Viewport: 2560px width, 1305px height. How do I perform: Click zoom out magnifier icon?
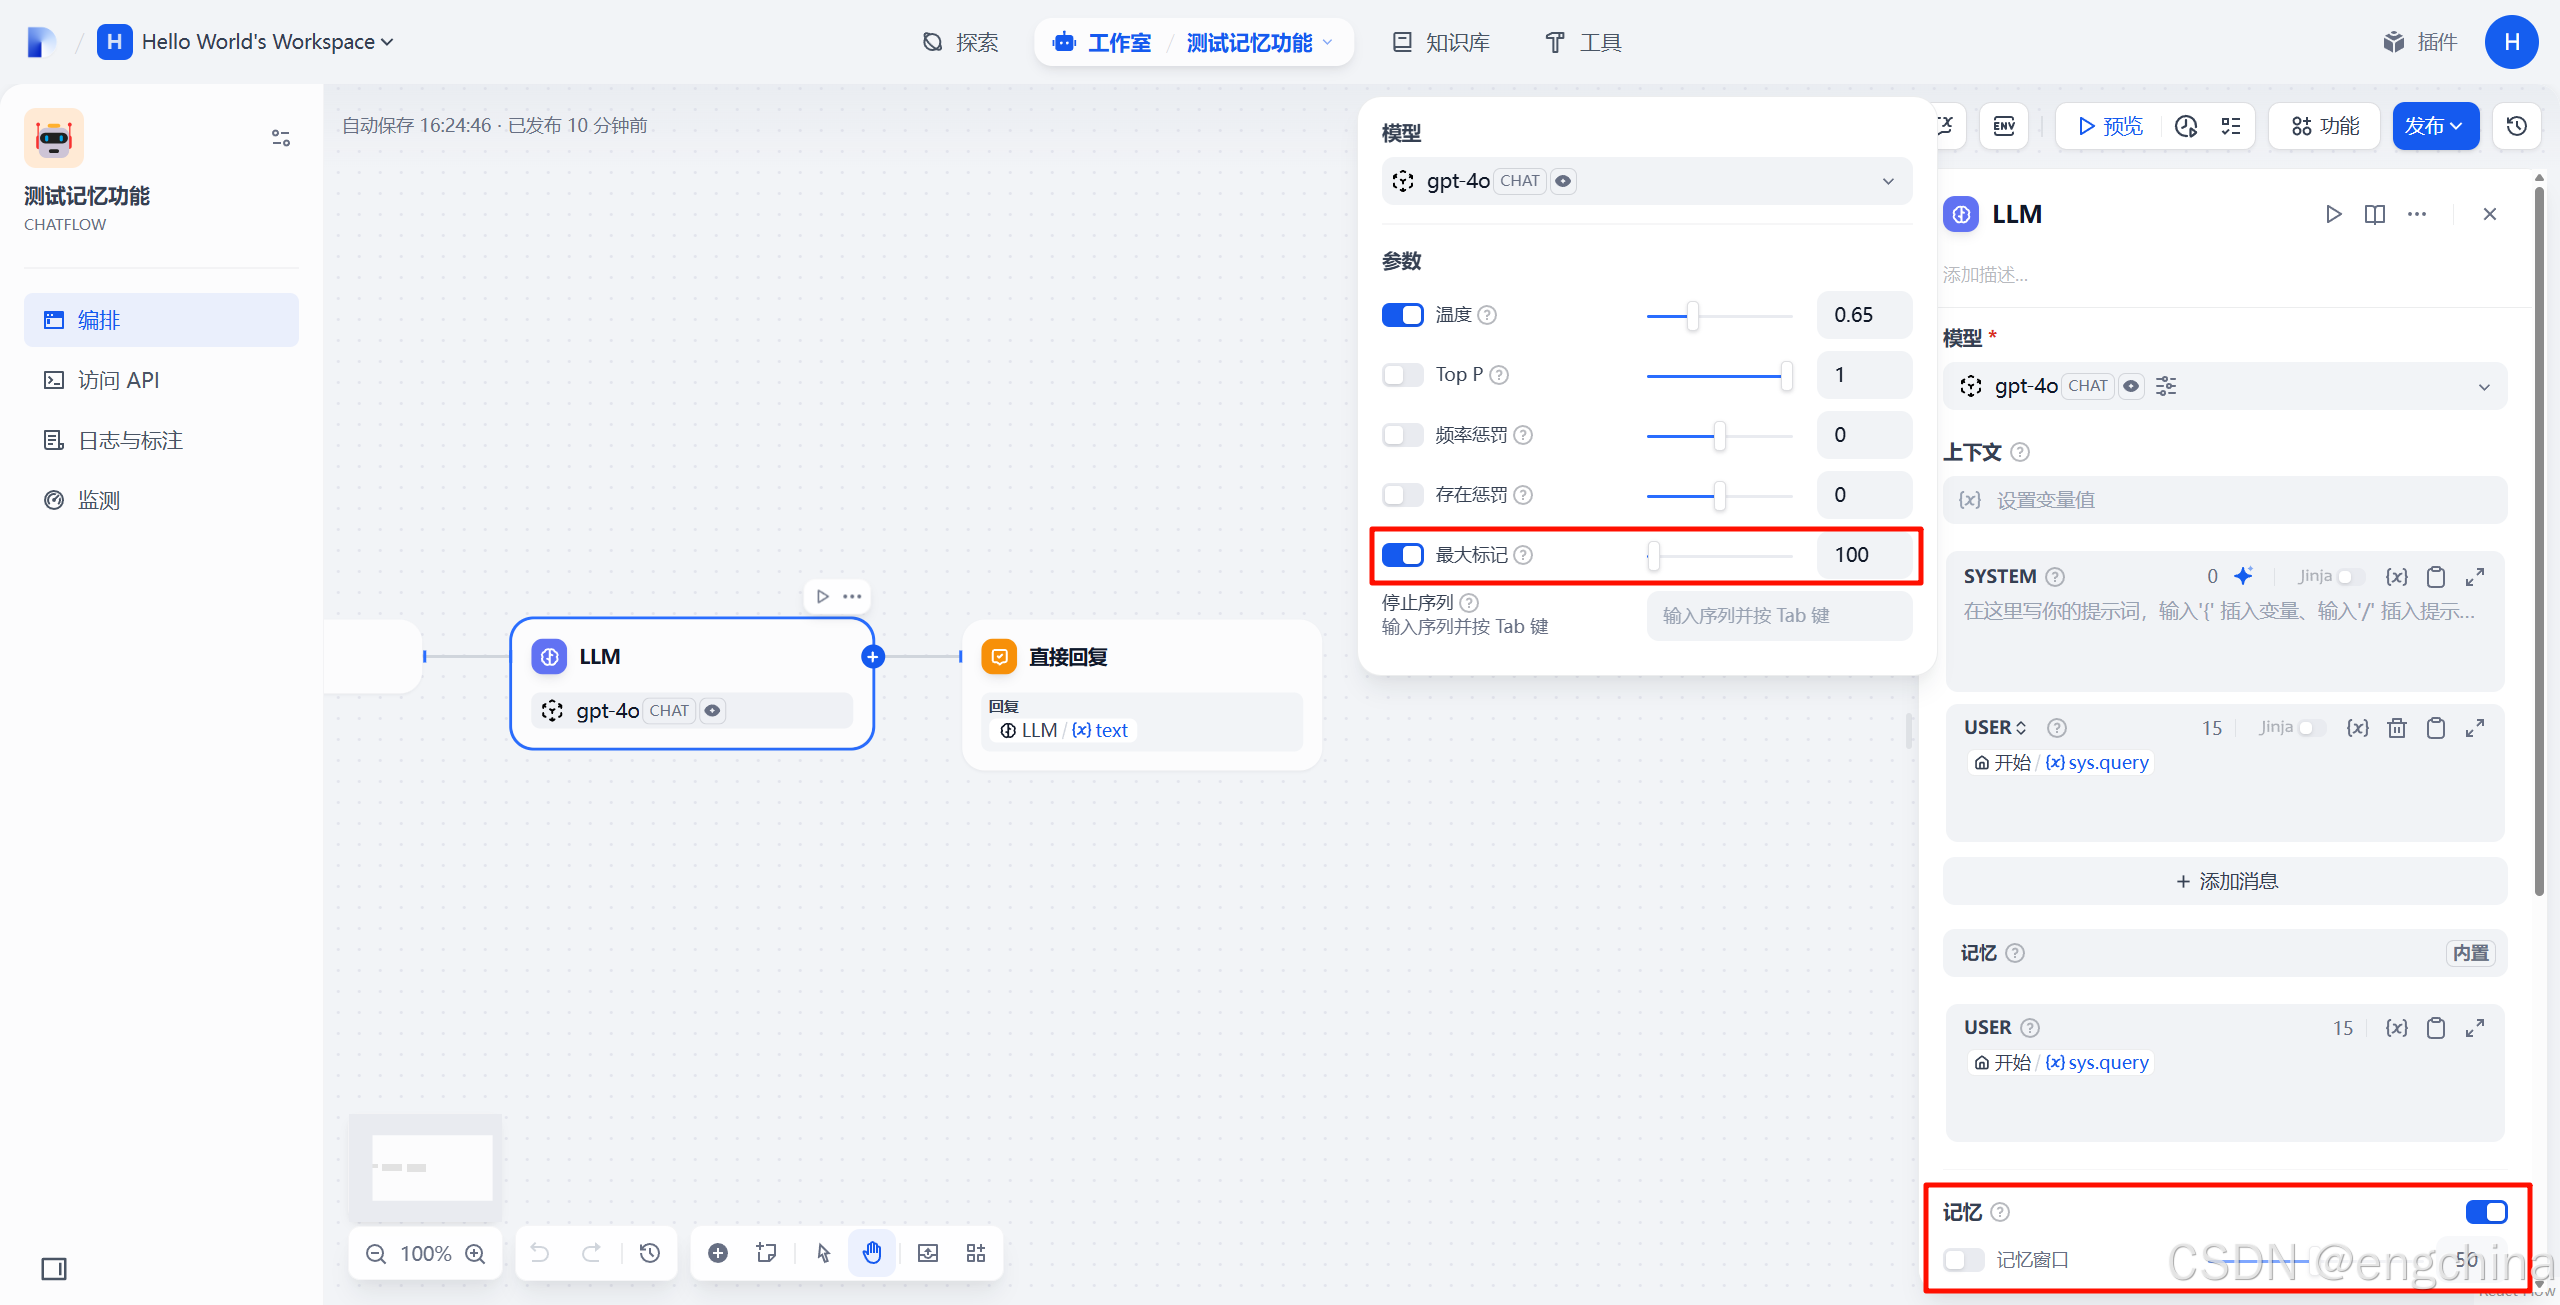pyautogui.click(x=376, y=1253)
